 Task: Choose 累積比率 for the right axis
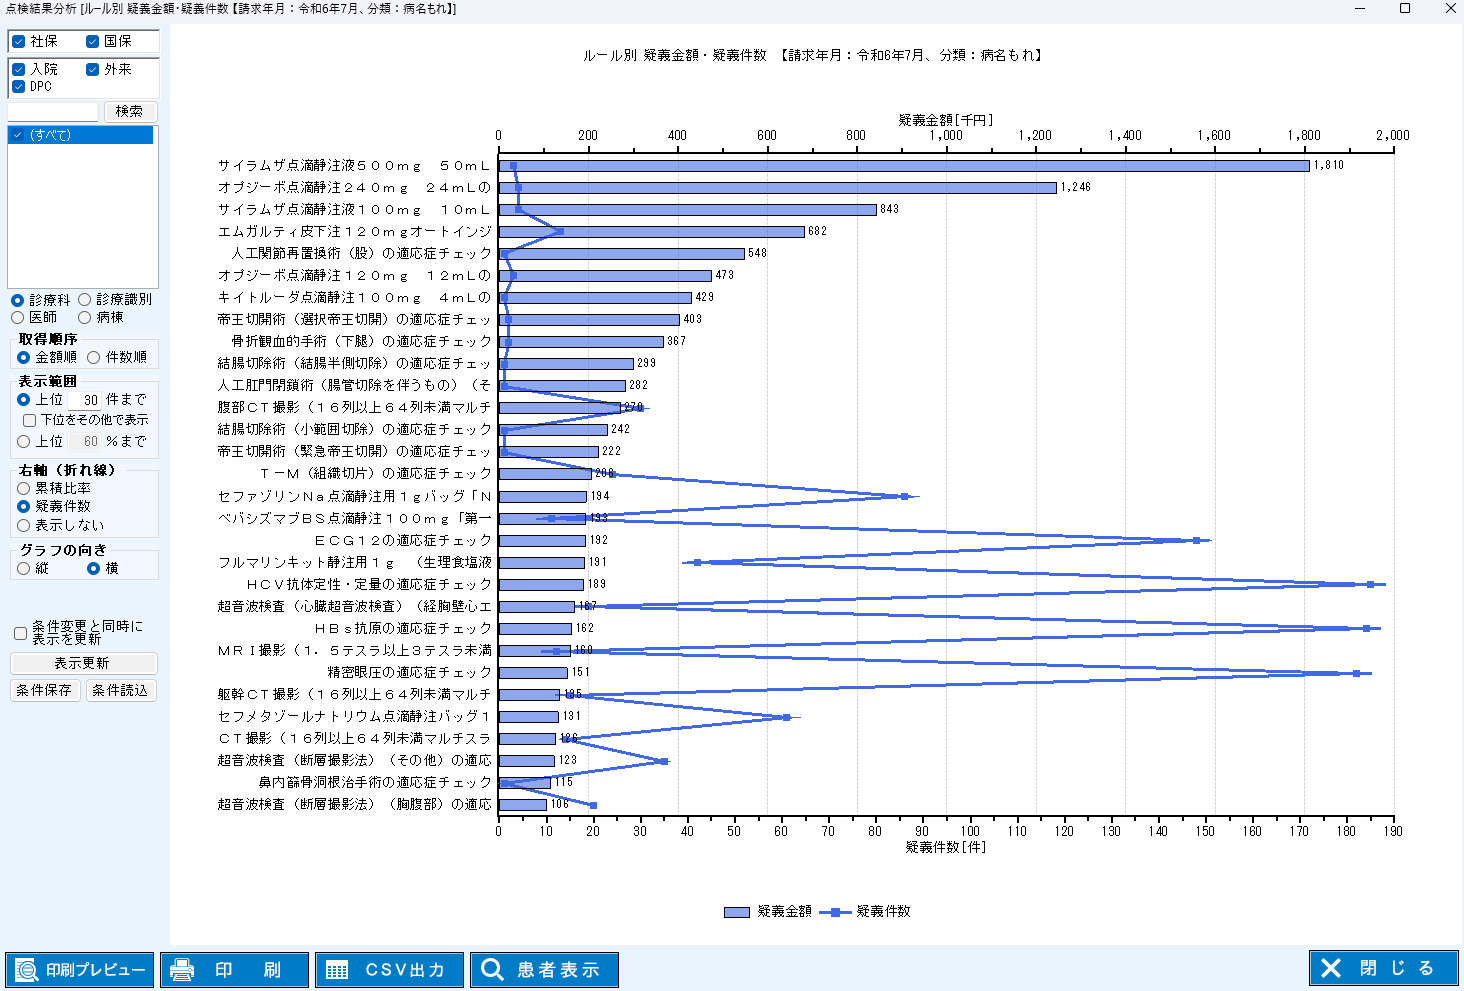(24, 488)
